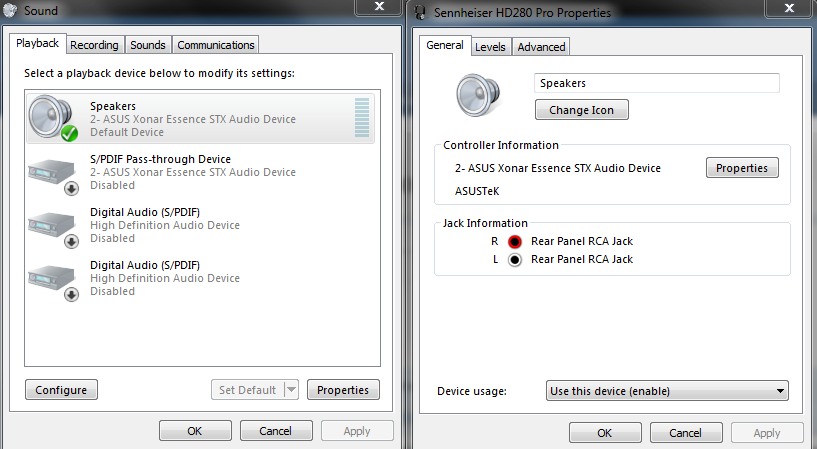The image size is (817, 449).
Task: Expand the Set Default dropdown arrow
Action: (x=291, y=390)
